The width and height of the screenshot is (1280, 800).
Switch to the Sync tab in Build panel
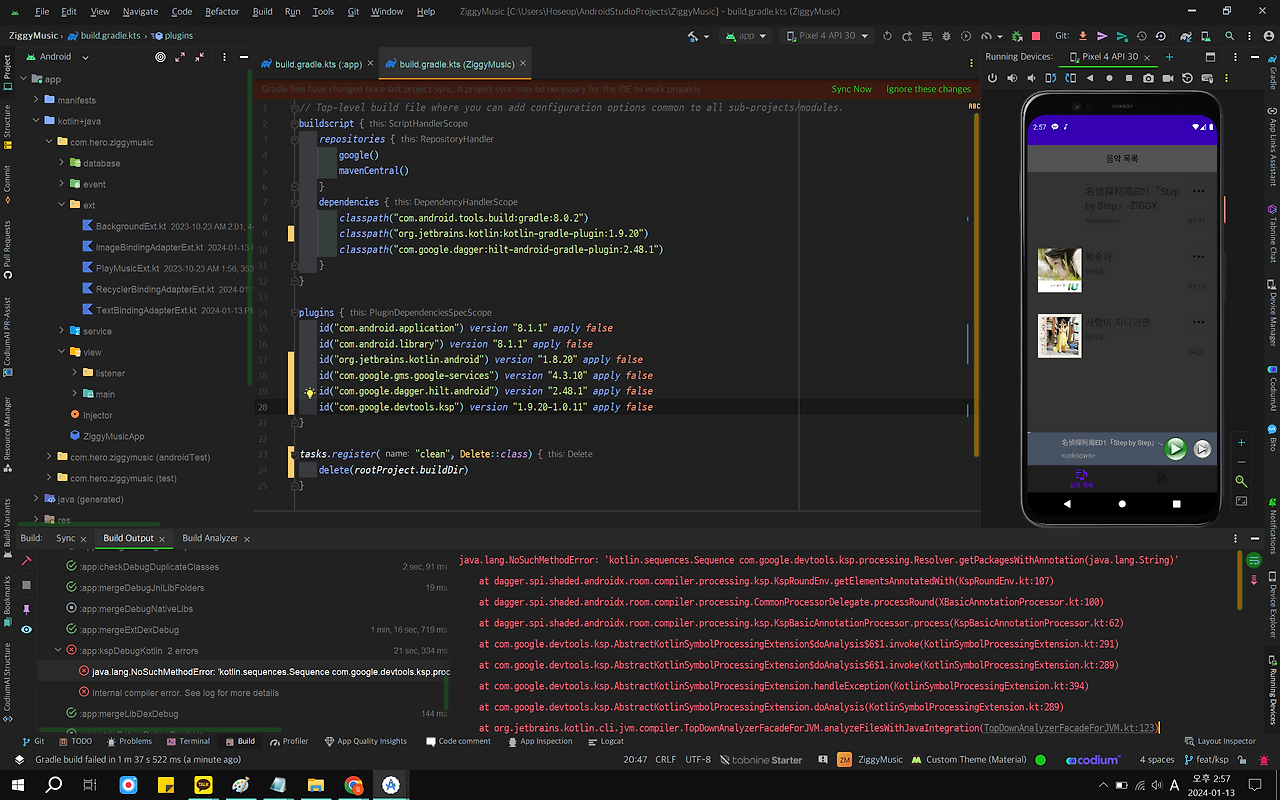coord(66,538)
